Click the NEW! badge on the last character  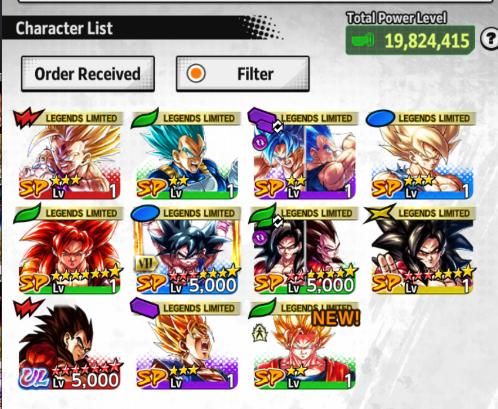(x=336, y=318)
